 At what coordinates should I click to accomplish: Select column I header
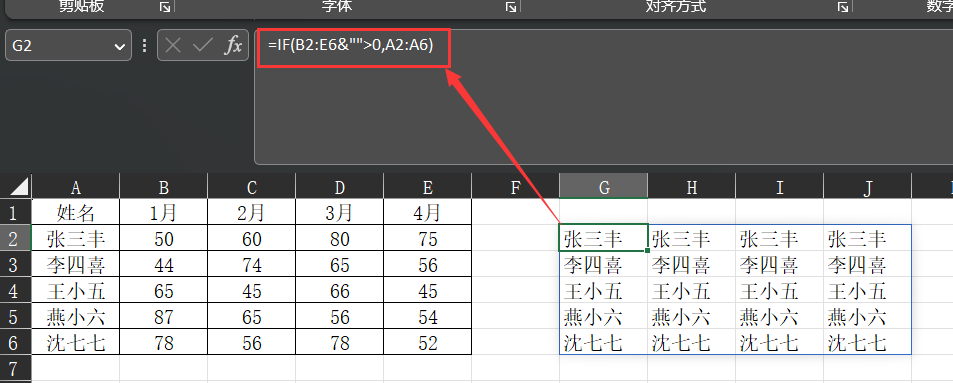tap(780, 187)
